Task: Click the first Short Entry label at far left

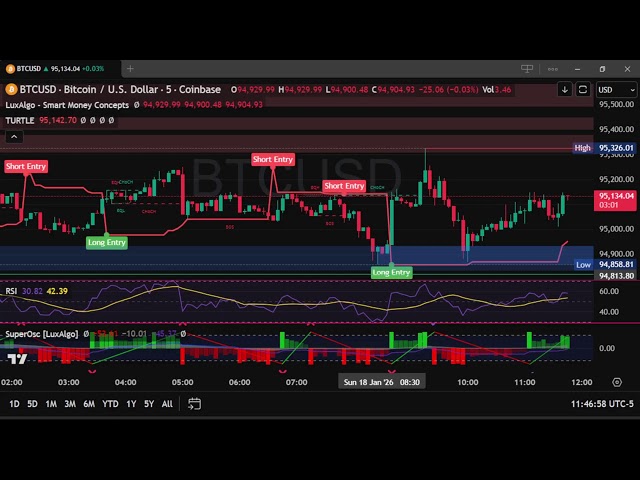Action: (x=26, y=167)
